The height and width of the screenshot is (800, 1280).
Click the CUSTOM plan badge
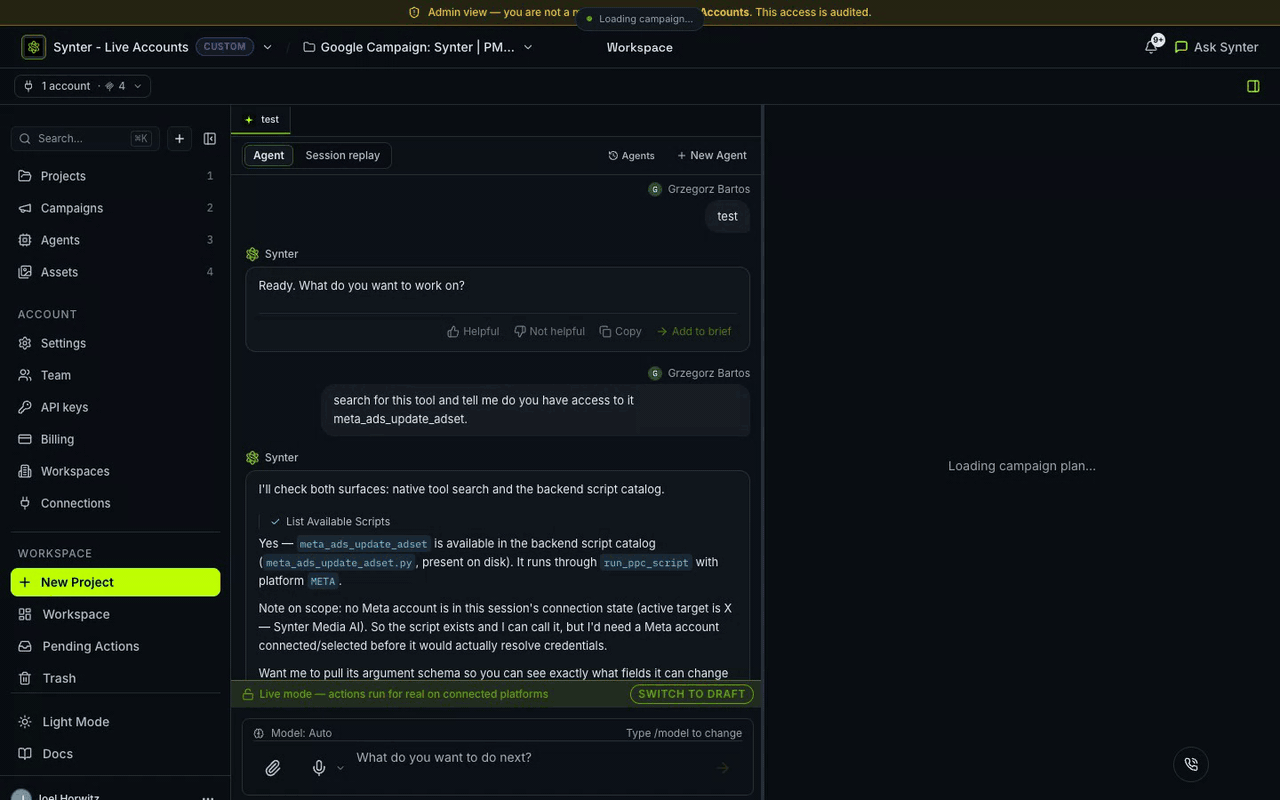click(225, 47)
